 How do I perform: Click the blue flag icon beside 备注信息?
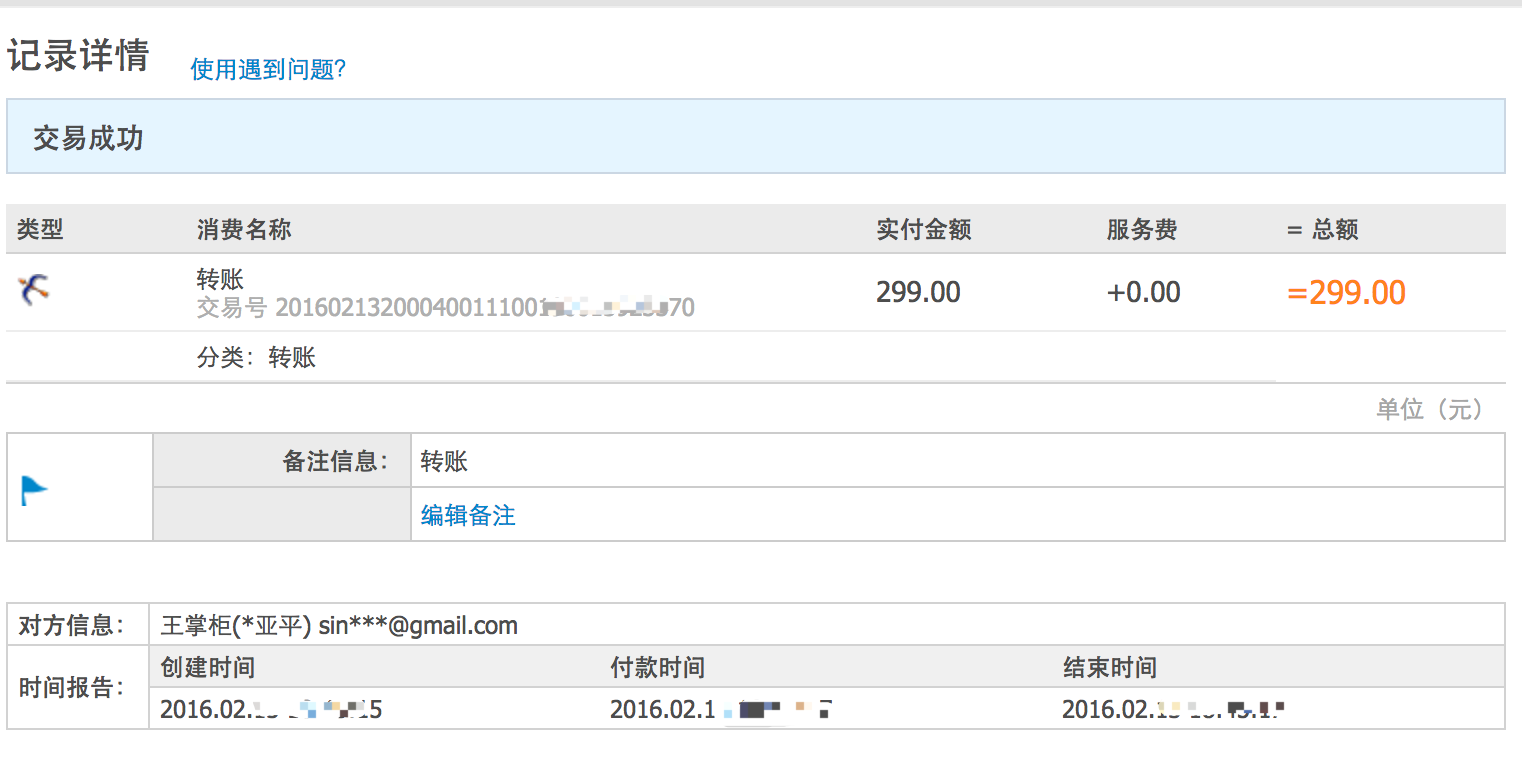pyautogui.click(x=34, y=490)
